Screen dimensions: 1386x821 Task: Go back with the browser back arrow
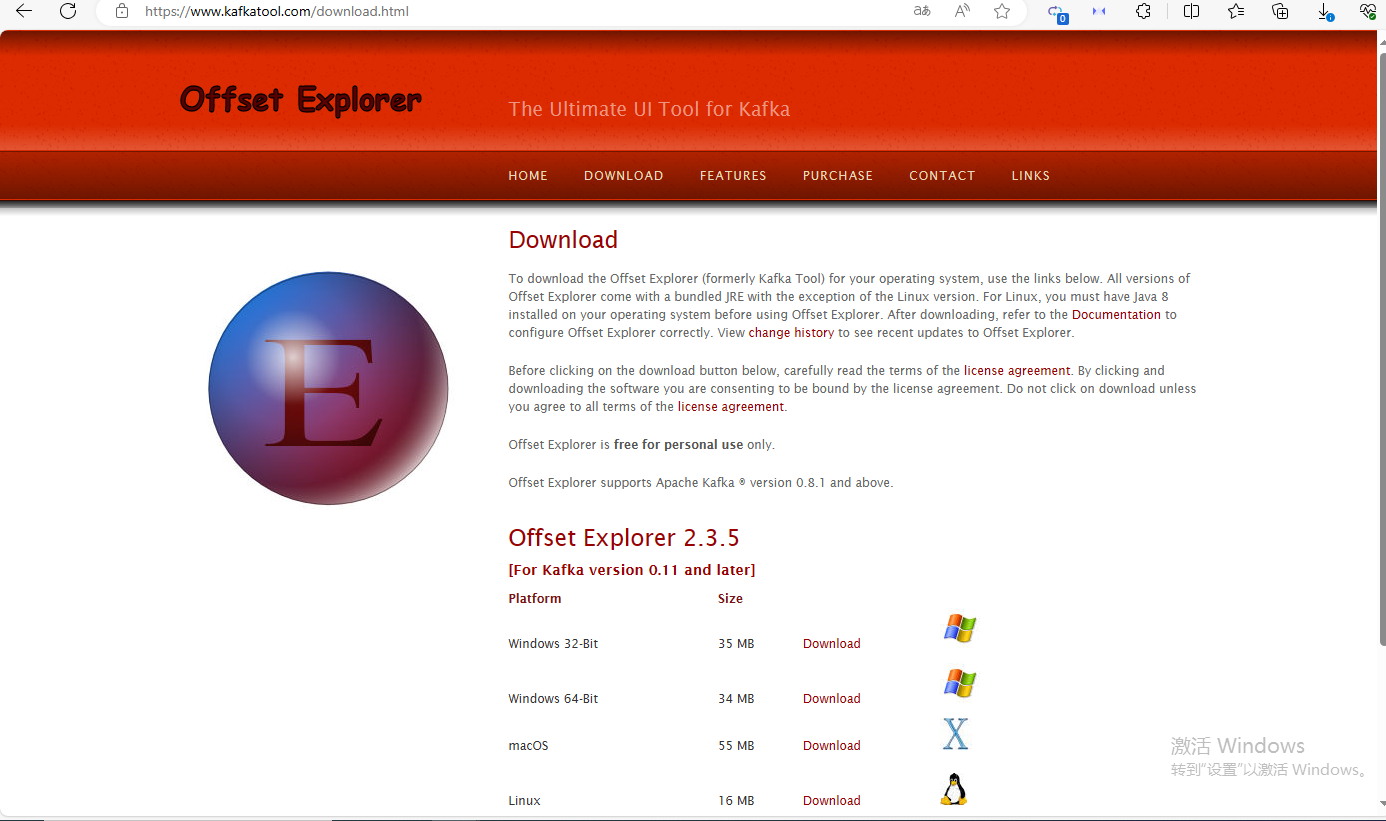tap(24, 11)
